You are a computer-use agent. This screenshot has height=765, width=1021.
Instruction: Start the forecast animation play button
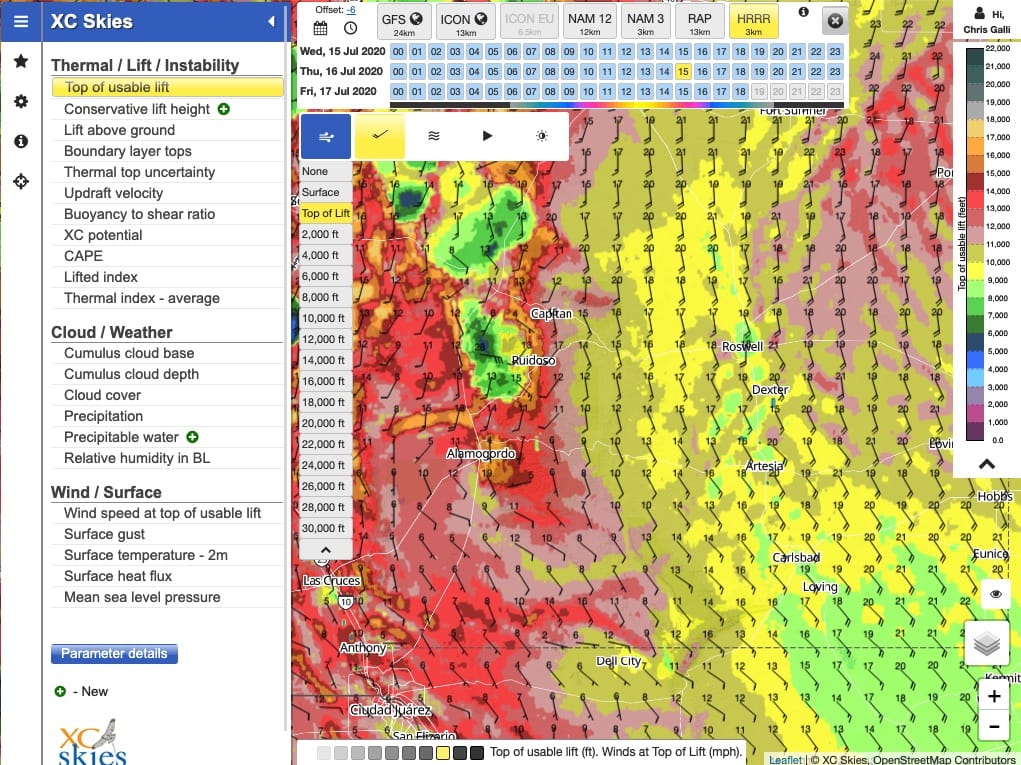point(487,135)
